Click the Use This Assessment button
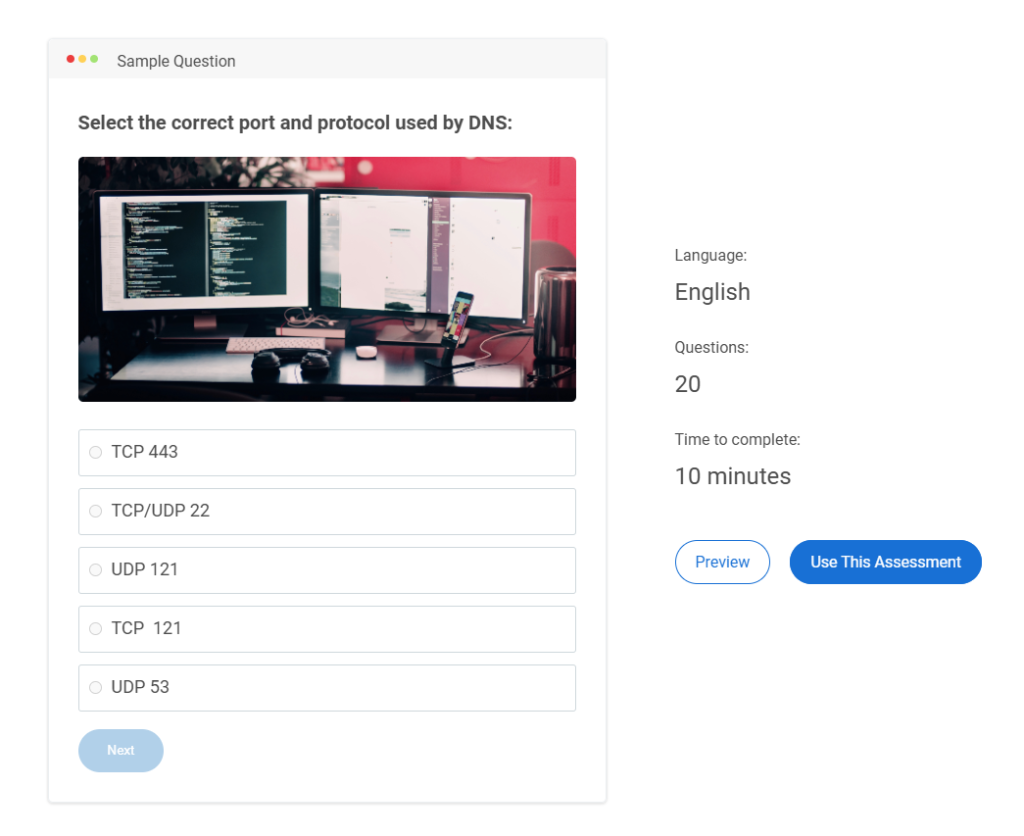The width and height of the screenshot is (1024, 836). (x=885, y=562)
